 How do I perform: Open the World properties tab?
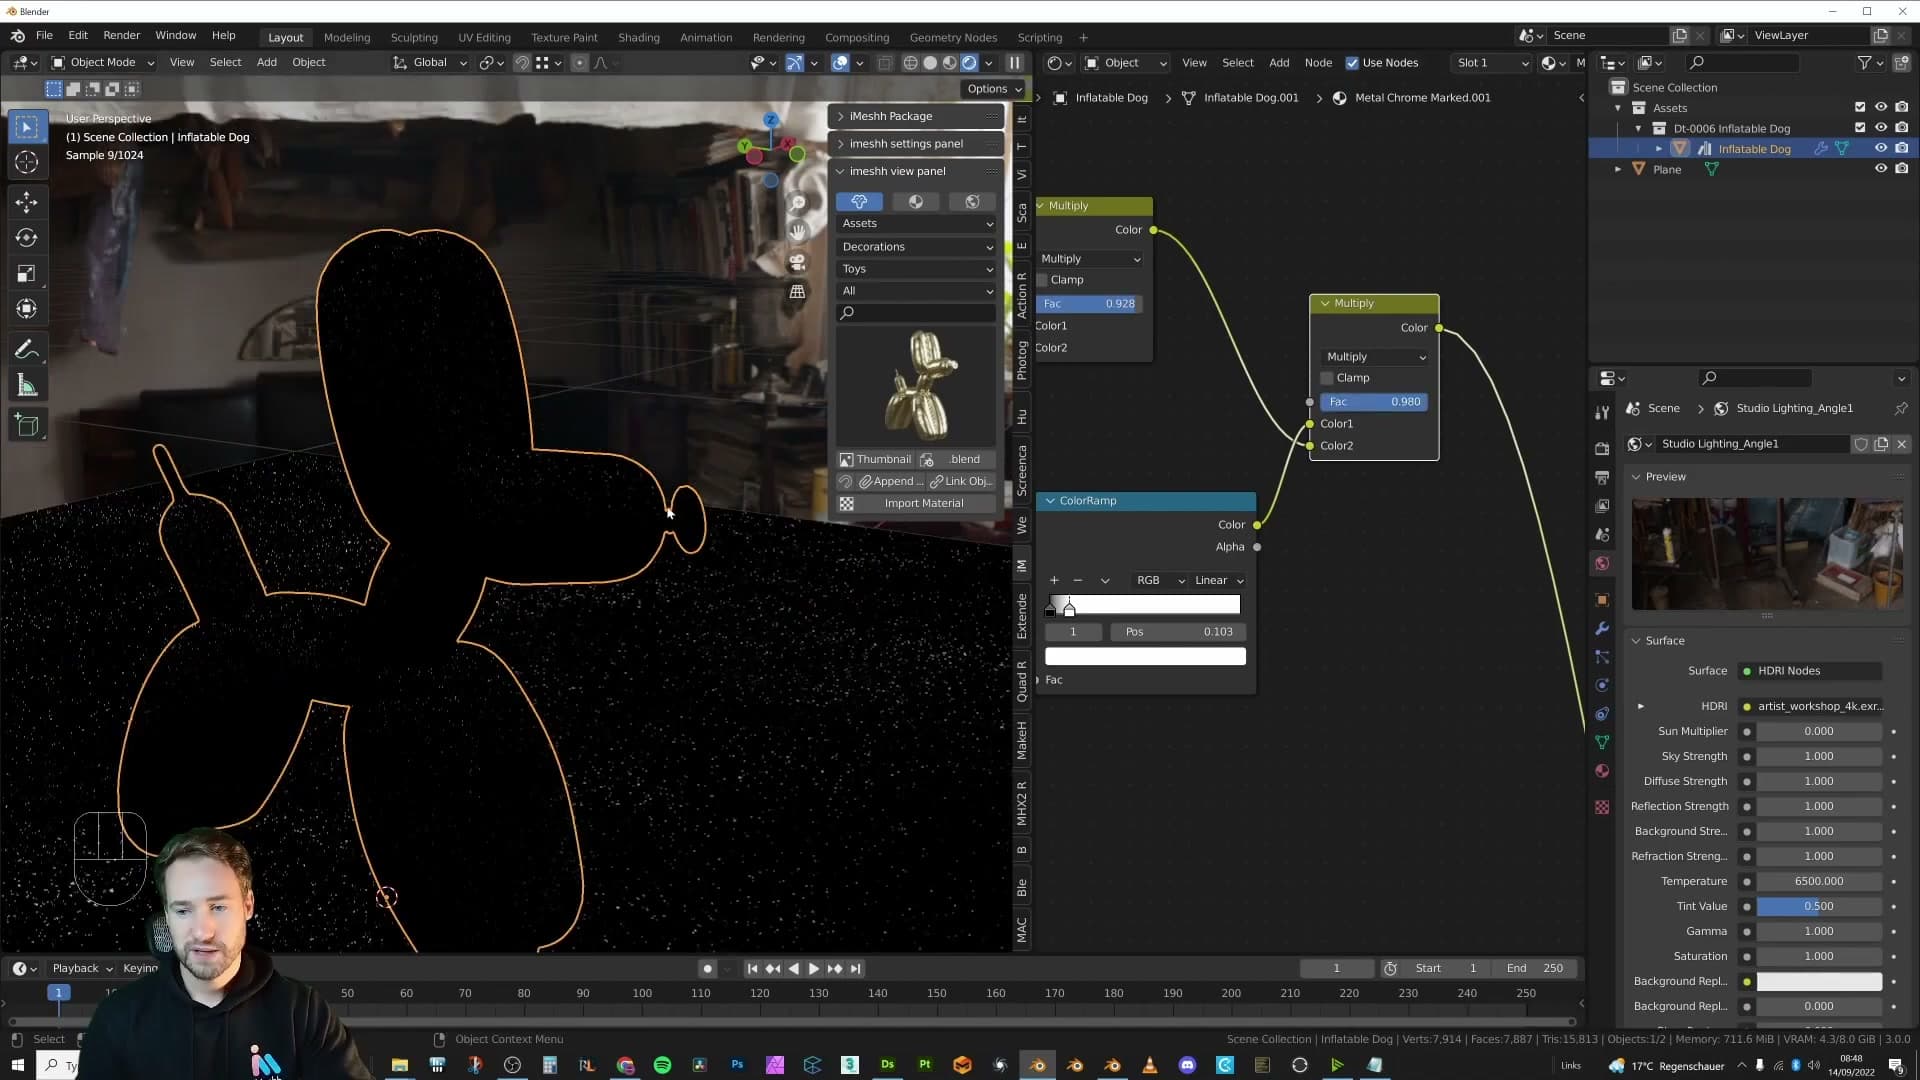click(1602, 564)
